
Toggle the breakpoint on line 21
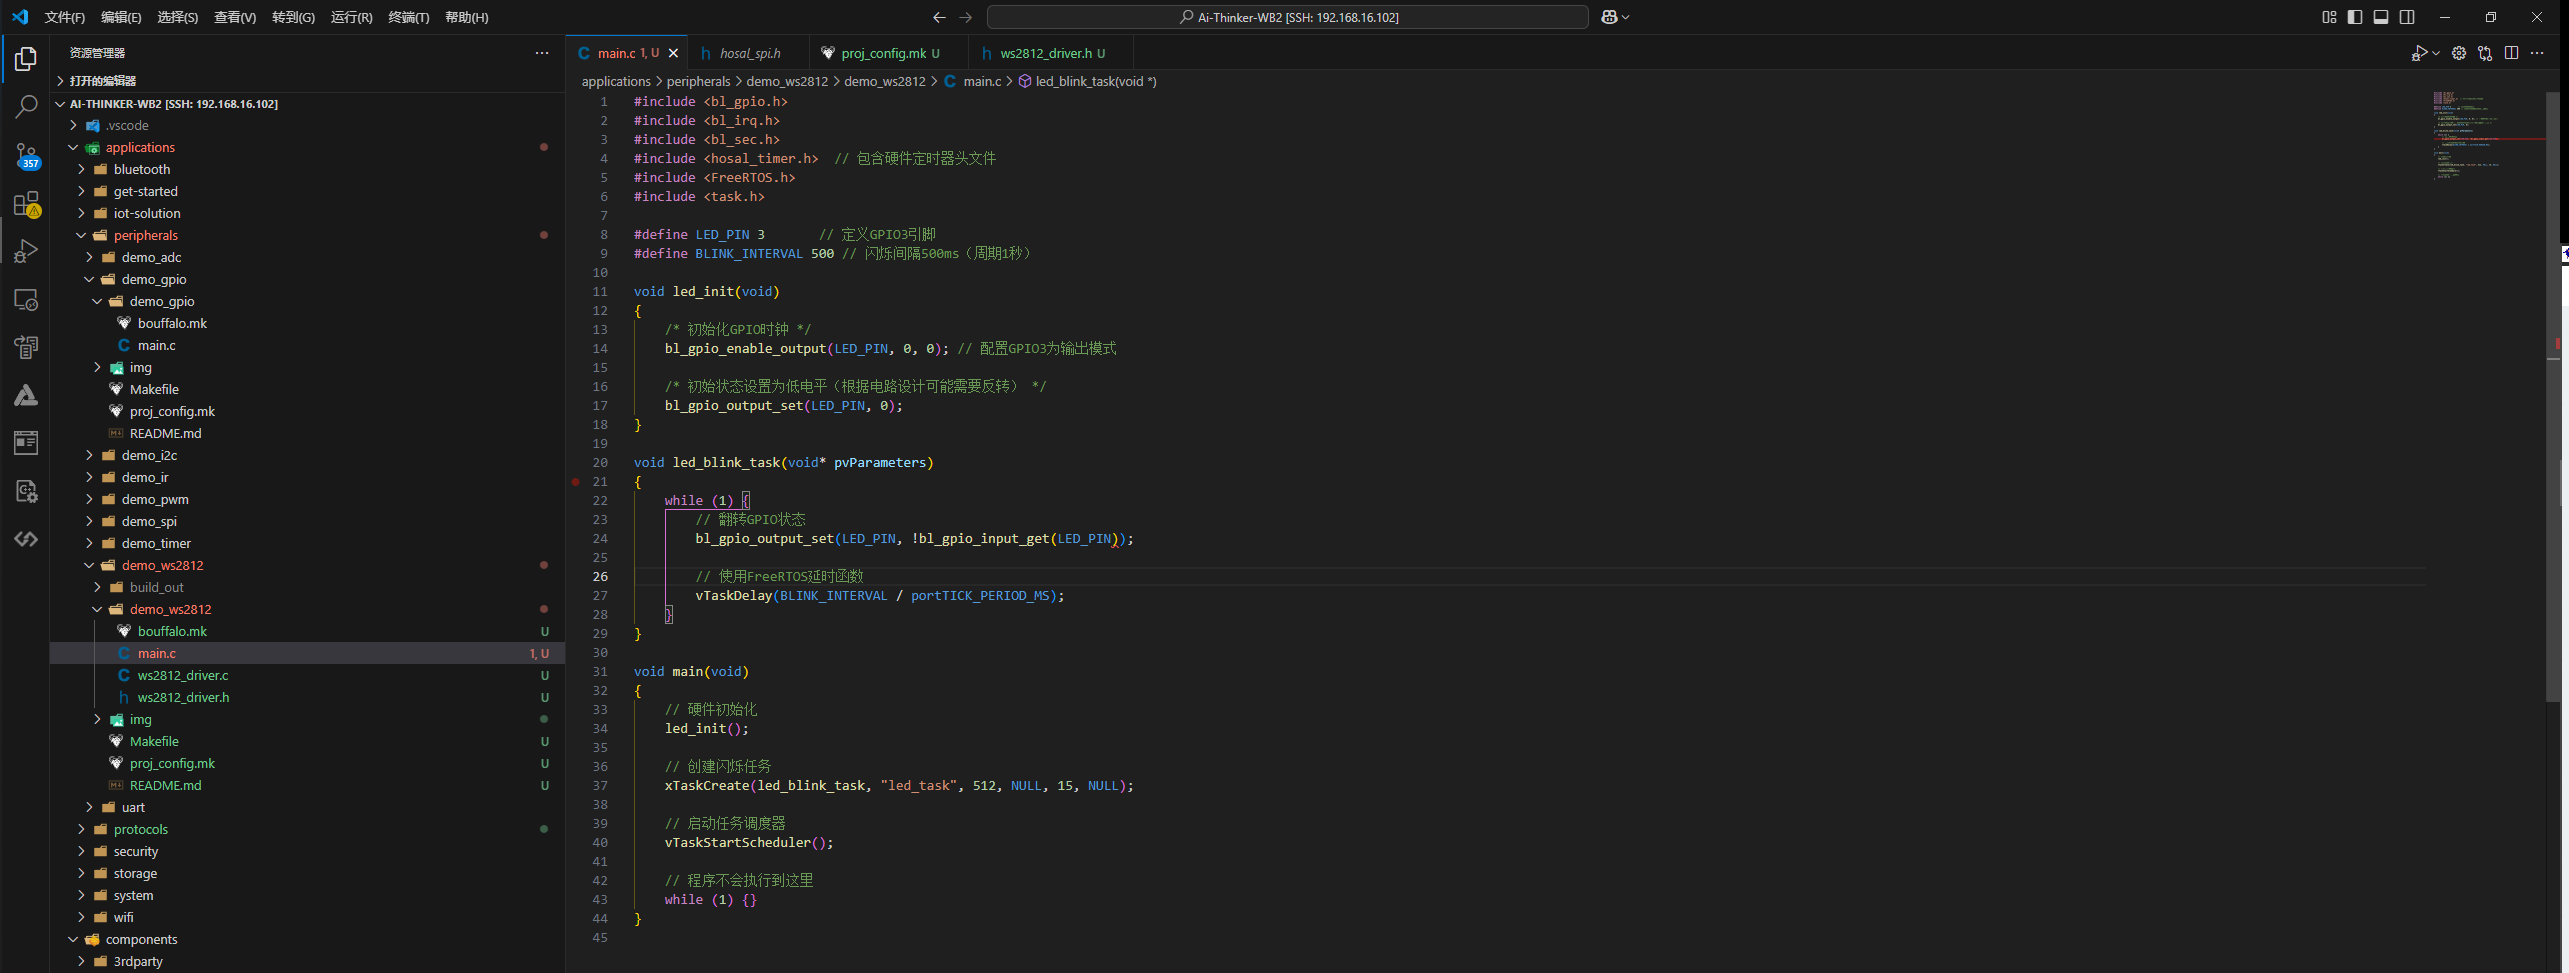click(x=576, y=482)
